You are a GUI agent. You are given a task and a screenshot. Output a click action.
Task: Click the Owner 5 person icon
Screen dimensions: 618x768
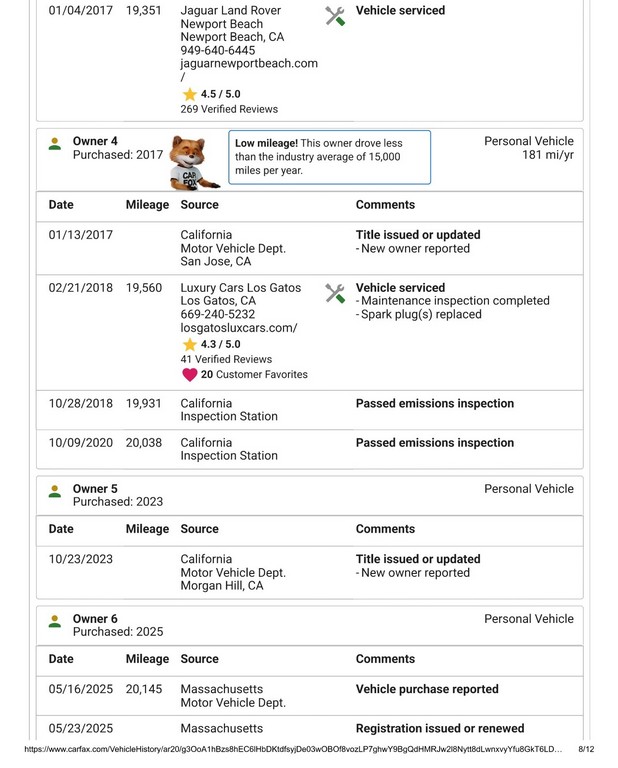(x=55, y=491)
